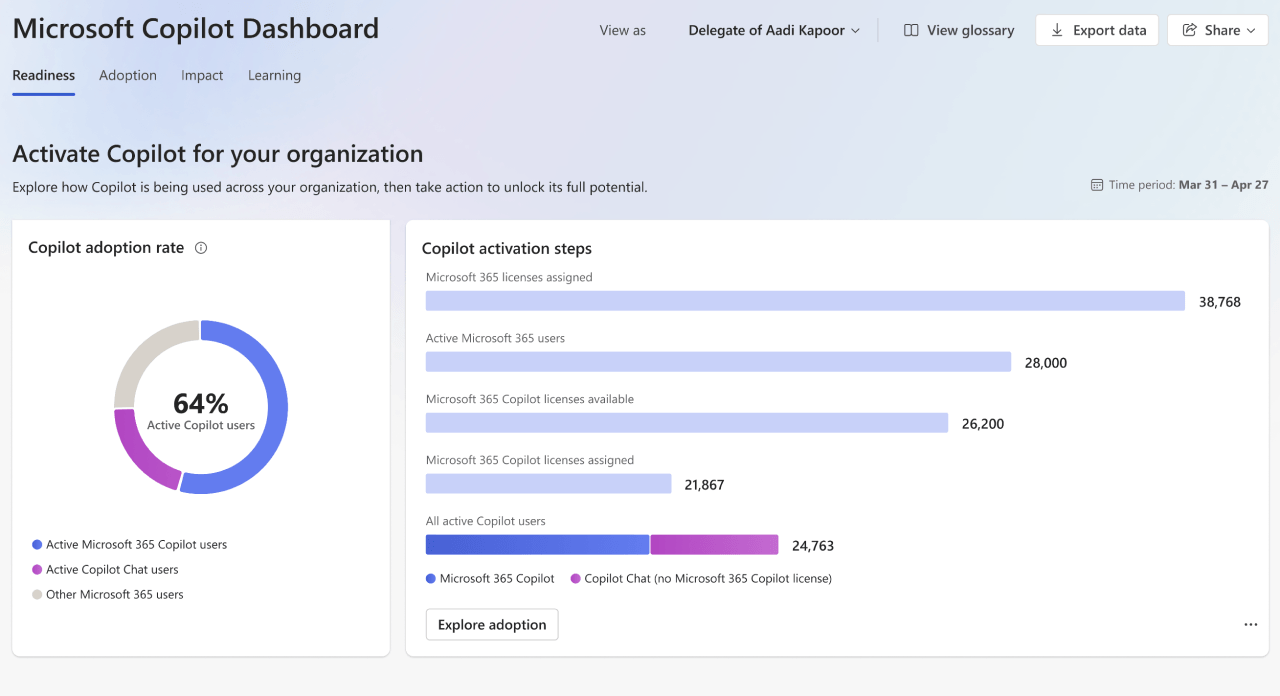Click the Microsoft 365 licenses assigned bar

click(x=805, y=301)
